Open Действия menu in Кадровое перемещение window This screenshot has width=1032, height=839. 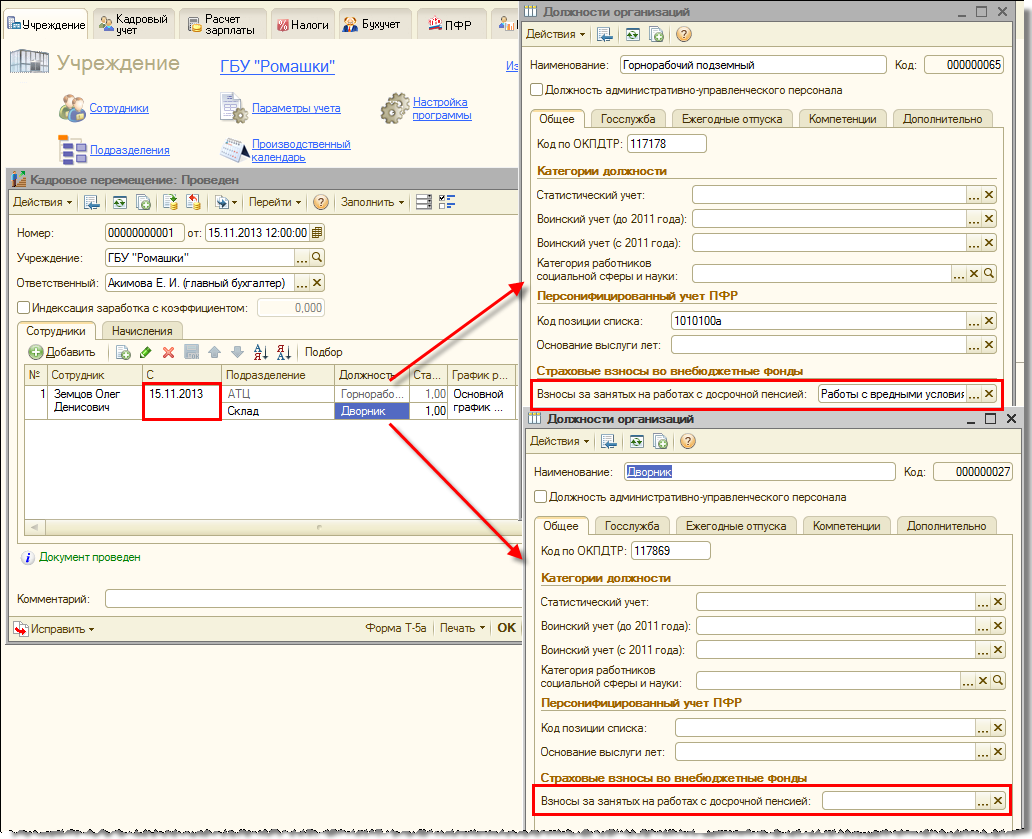click(42, 202)
